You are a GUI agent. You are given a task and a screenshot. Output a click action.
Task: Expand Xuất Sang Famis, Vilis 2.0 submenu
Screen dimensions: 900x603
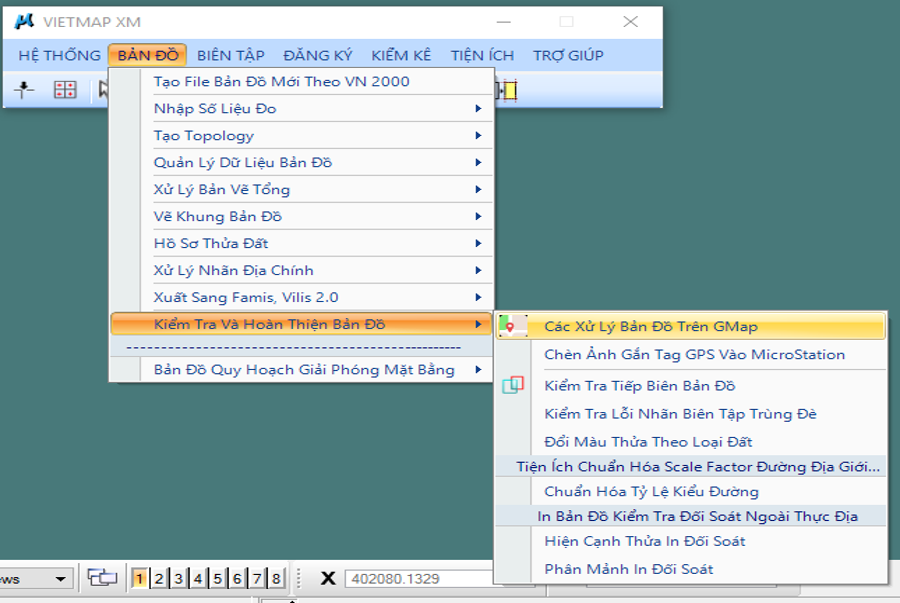[x=301, y=297]
